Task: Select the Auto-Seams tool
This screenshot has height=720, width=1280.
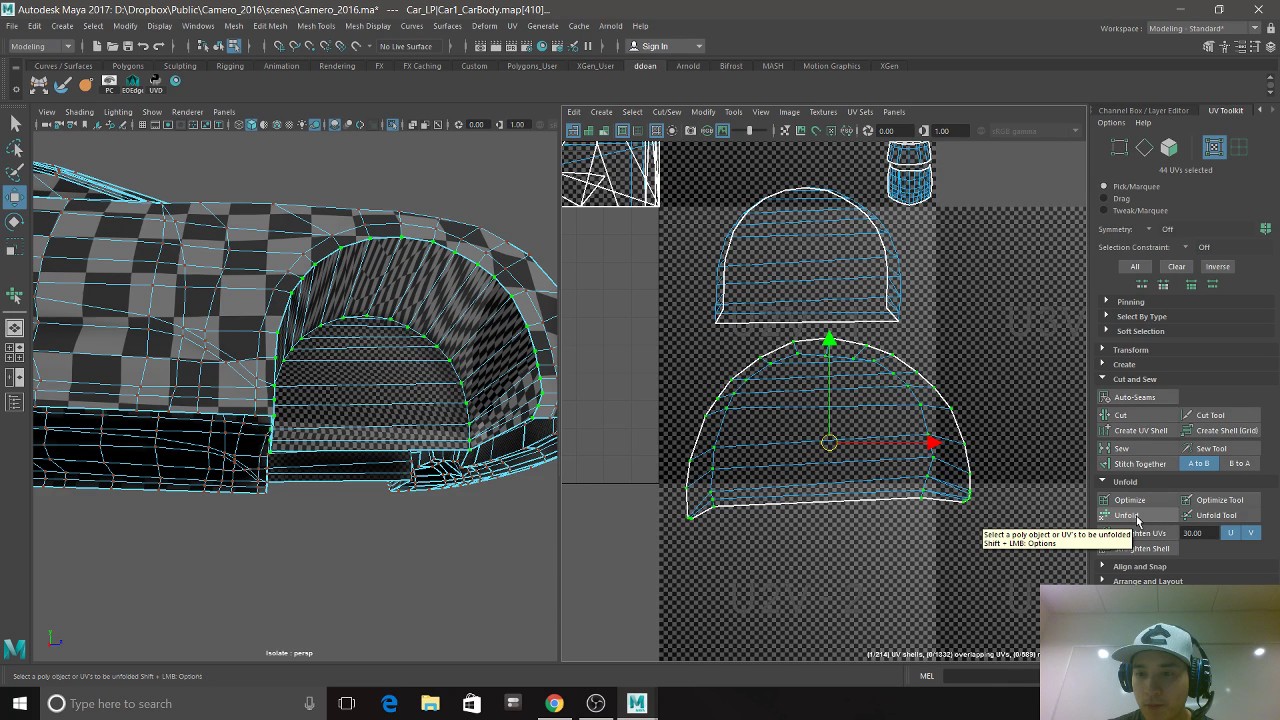Action: coord(1134,397)
